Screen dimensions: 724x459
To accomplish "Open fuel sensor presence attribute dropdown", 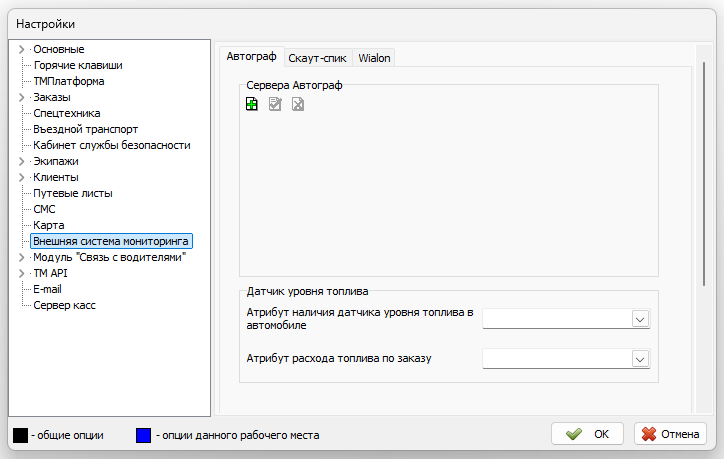I will point(640,319).
